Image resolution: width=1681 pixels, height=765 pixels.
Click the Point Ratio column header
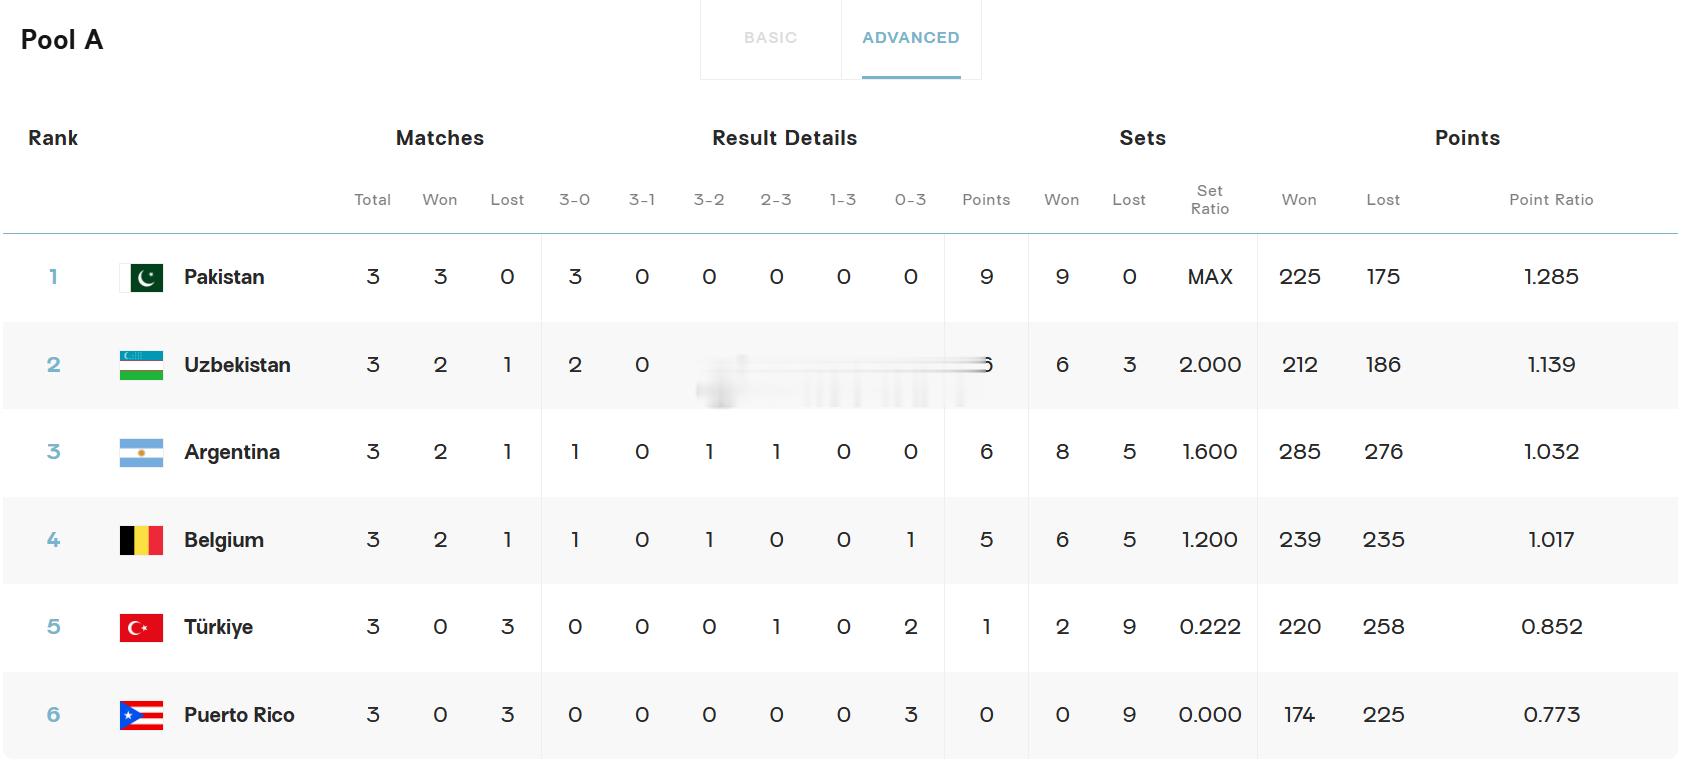[x=1551, y=200]
